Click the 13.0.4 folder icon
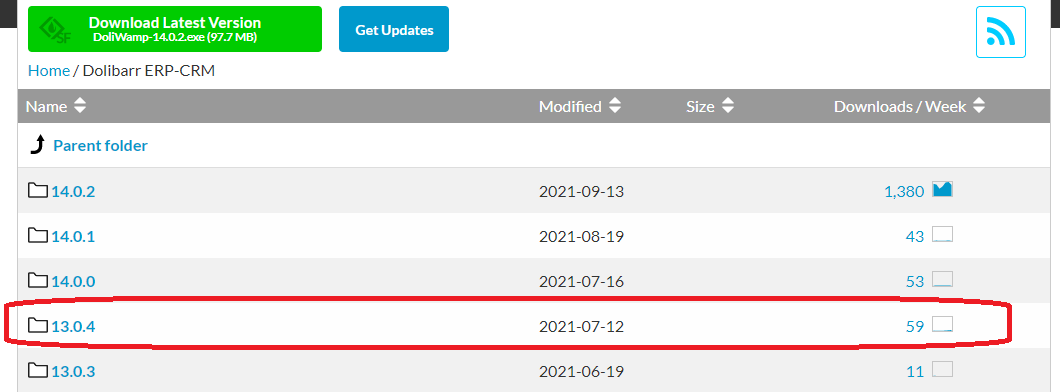This screenshot has width=1060, height=392. pos(38,326)
